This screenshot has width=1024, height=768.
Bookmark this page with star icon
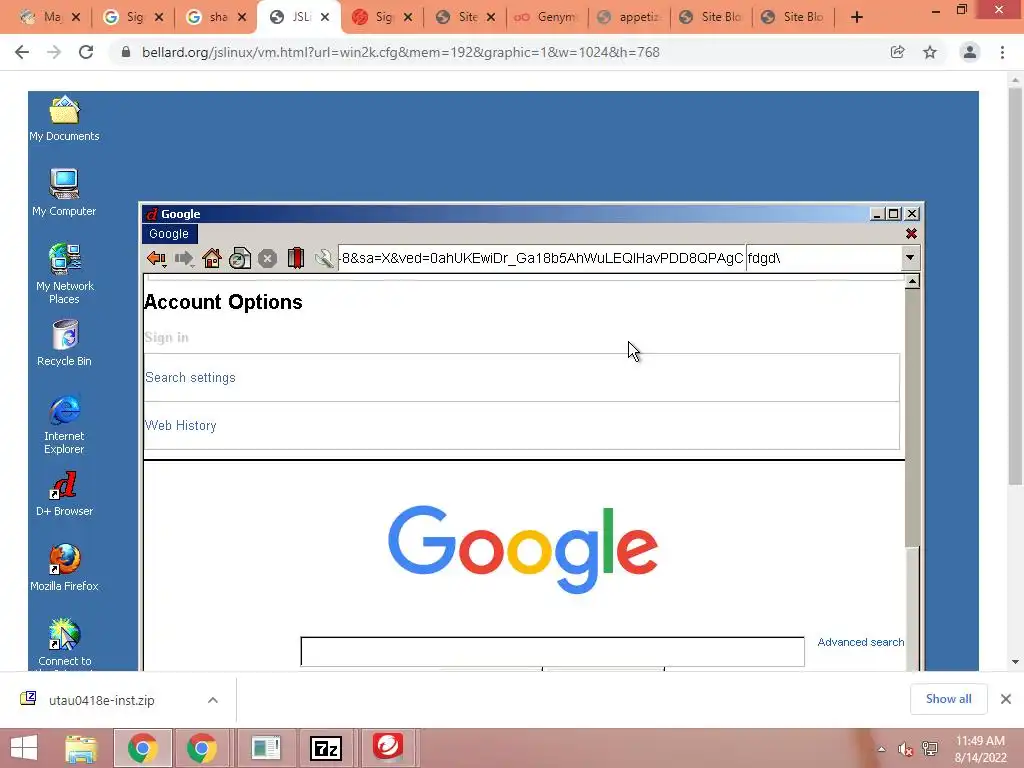[930, 52]
